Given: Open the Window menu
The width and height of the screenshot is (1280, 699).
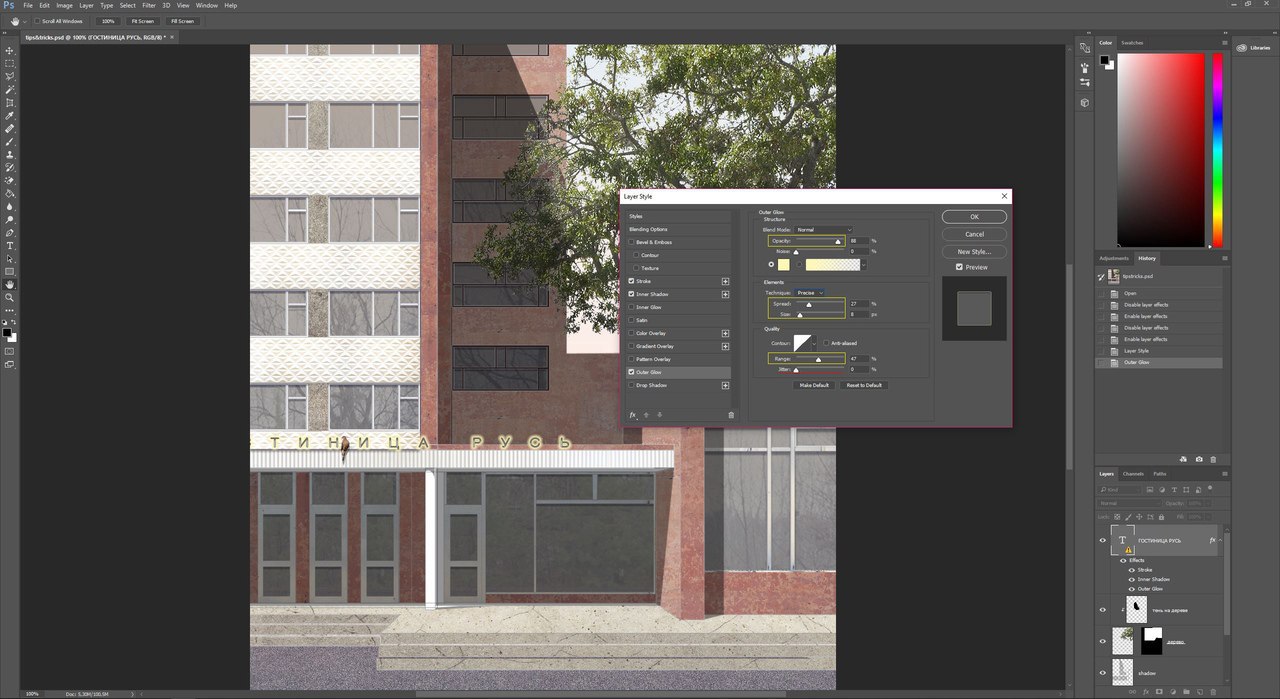Looking at the screenshot, I should pos(206,5).
